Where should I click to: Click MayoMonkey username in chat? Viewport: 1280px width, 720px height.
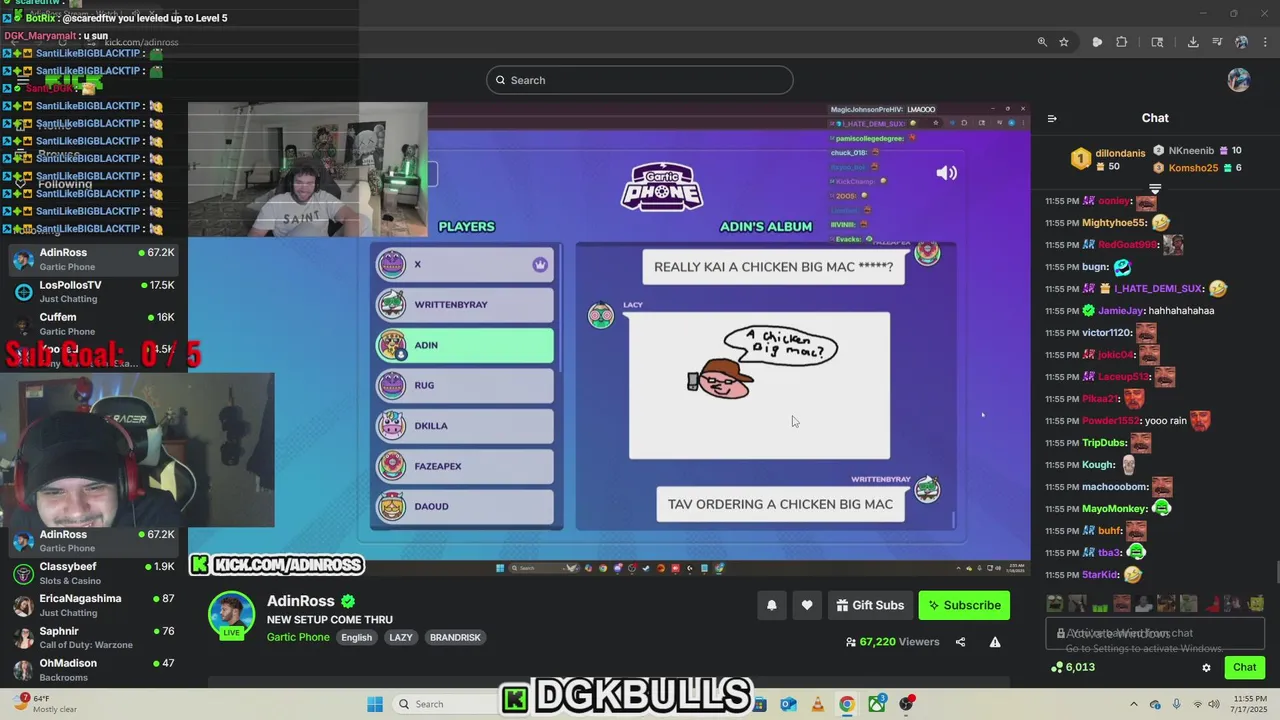click(x=1113, y=509)
